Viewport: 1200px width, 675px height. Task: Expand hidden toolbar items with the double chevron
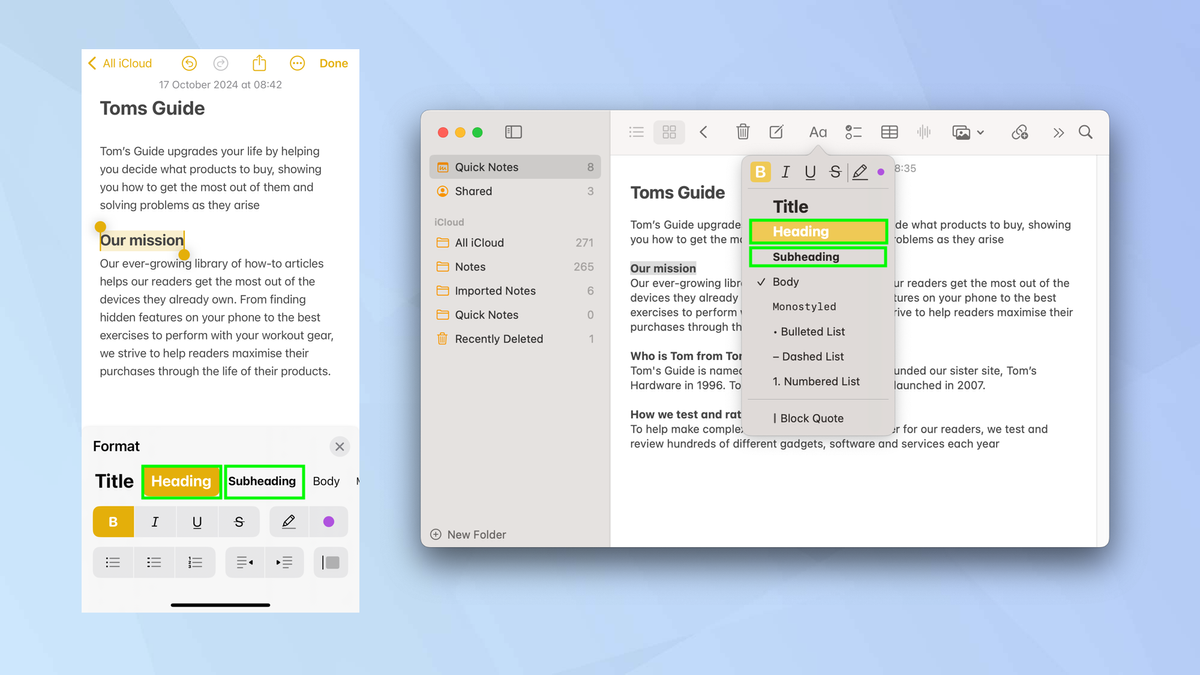coord(1058,131)
